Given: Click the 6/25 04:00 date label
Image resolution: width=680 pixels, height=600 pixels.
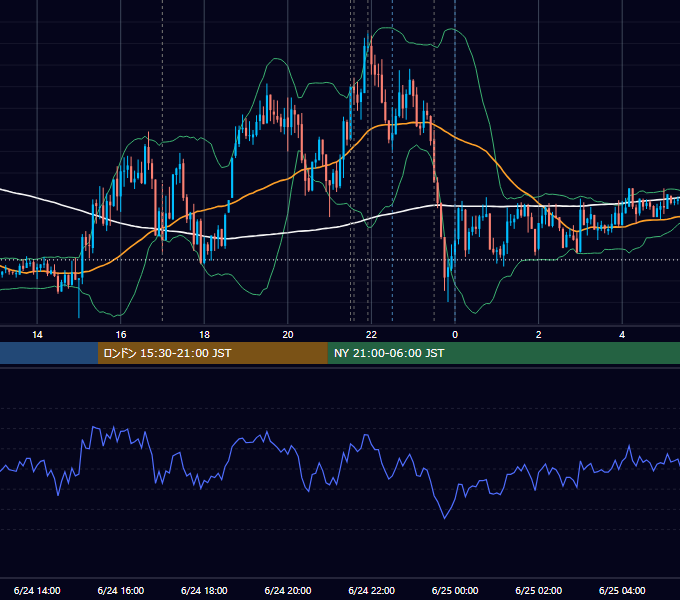Looking at the screenshot, I should coord(622,590).
